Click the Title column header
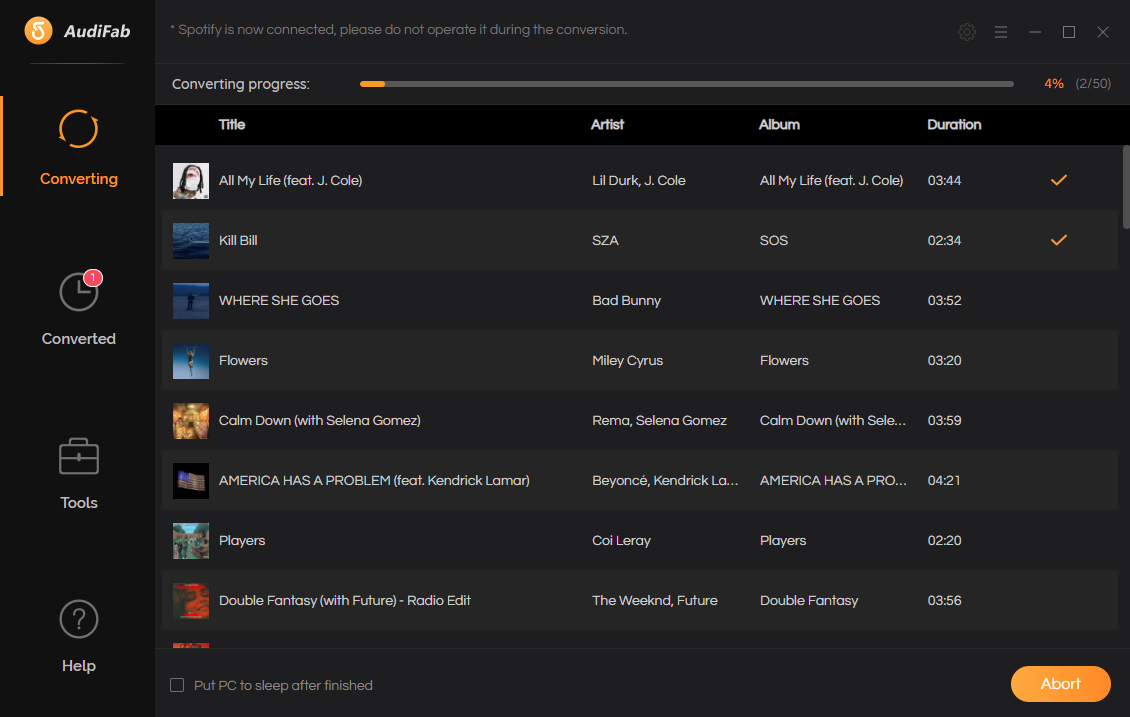 coord(232,125)
